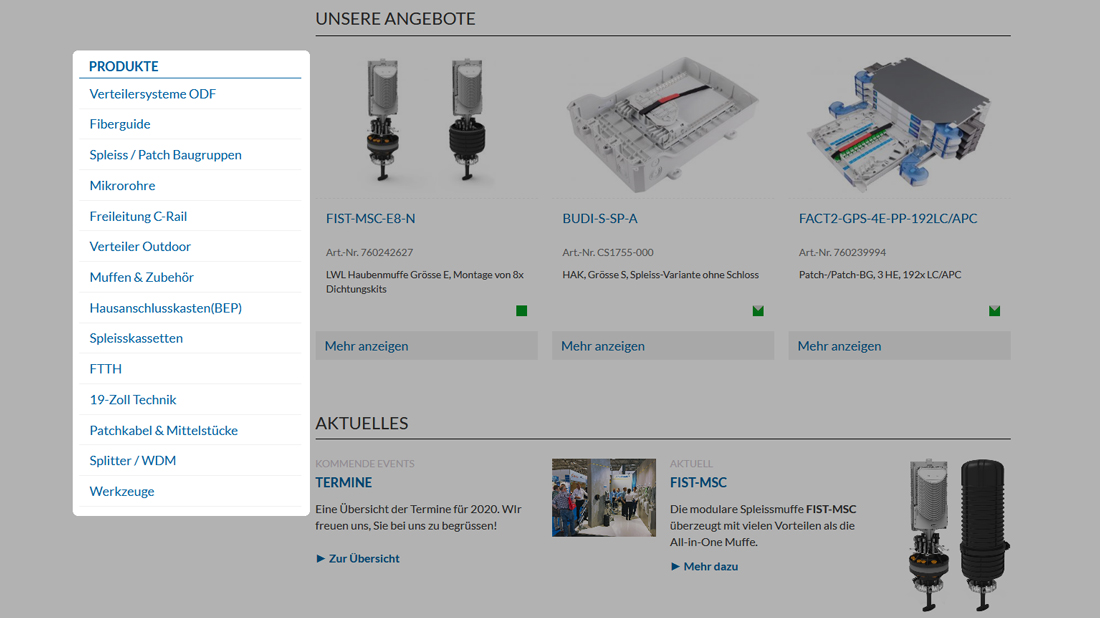Image resolution: width=1100 pixels, height=618 pixels.
Task: Click description 'HAK, Grösse S, Spleiss-Variante ohne Schloss'
Action: click(x=660, y=275)
